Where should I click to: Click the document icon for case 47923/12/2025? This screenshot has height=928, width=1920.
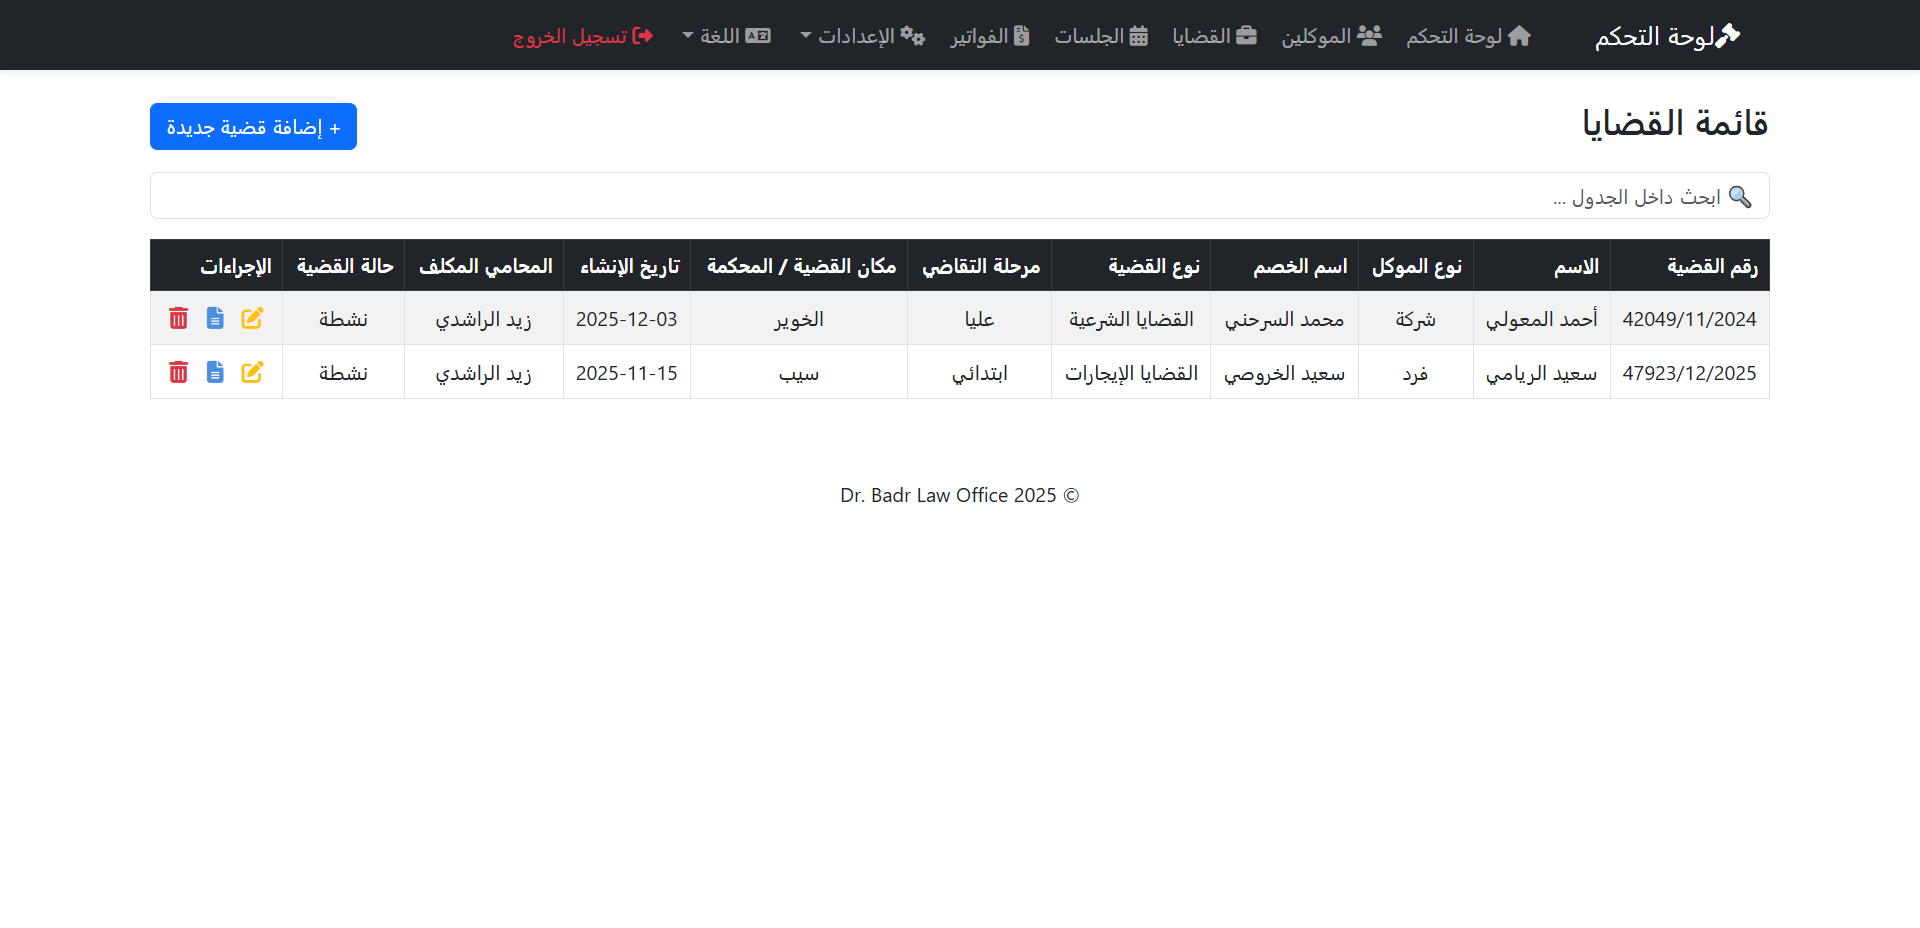[215, 372]
